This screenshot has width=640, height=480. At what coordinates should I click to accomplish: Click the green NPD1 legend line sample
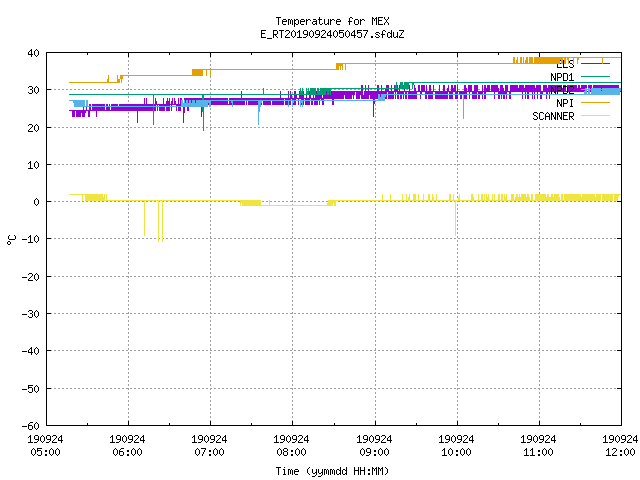(595, 76)
